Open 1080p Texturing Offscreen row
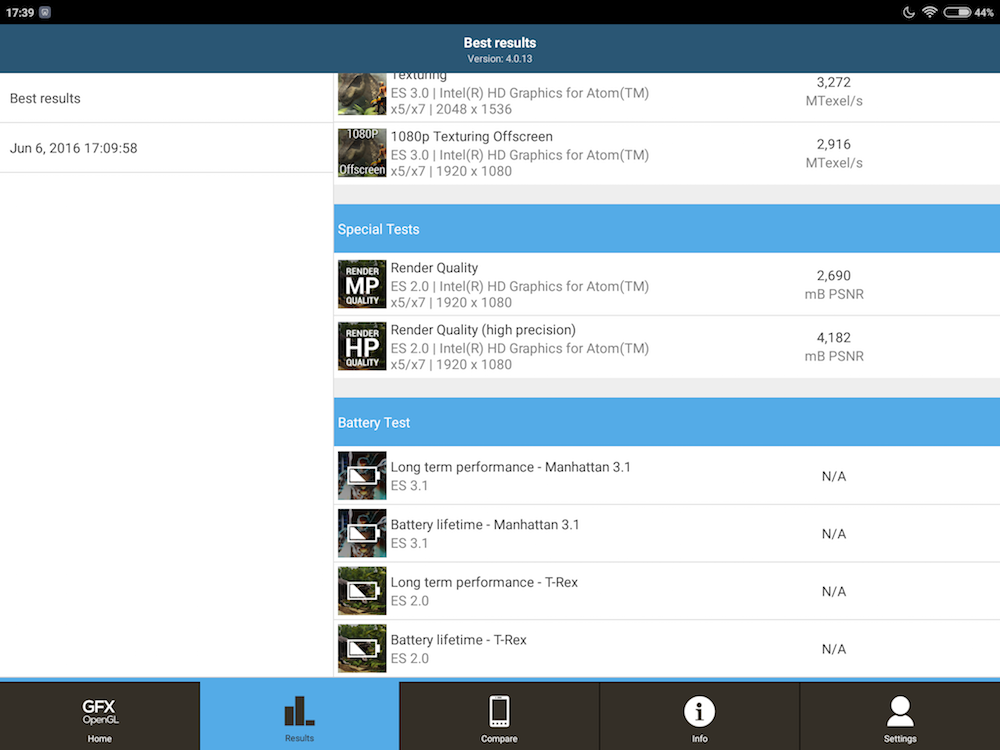Screen dimensions: 1000x750 click(x=666, y=153)
